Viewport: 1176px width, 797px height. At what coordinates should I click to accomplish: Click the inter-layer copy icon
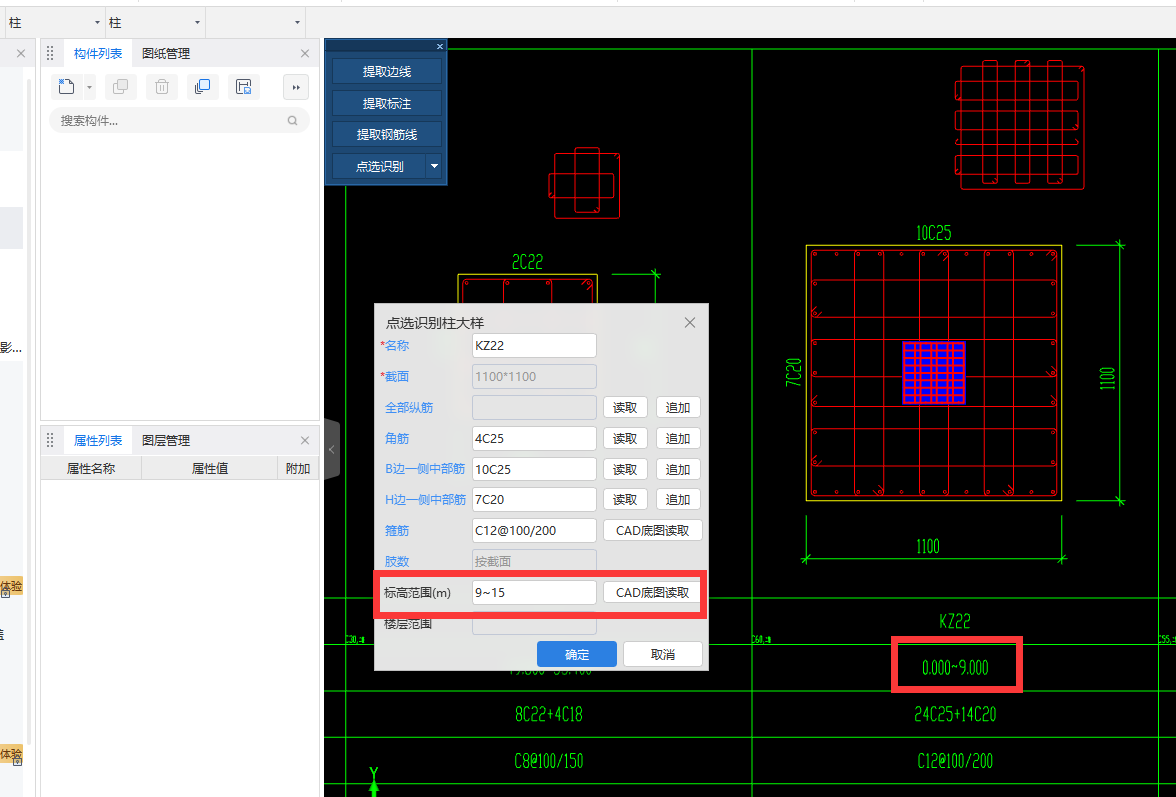click(x=202, y=87)
